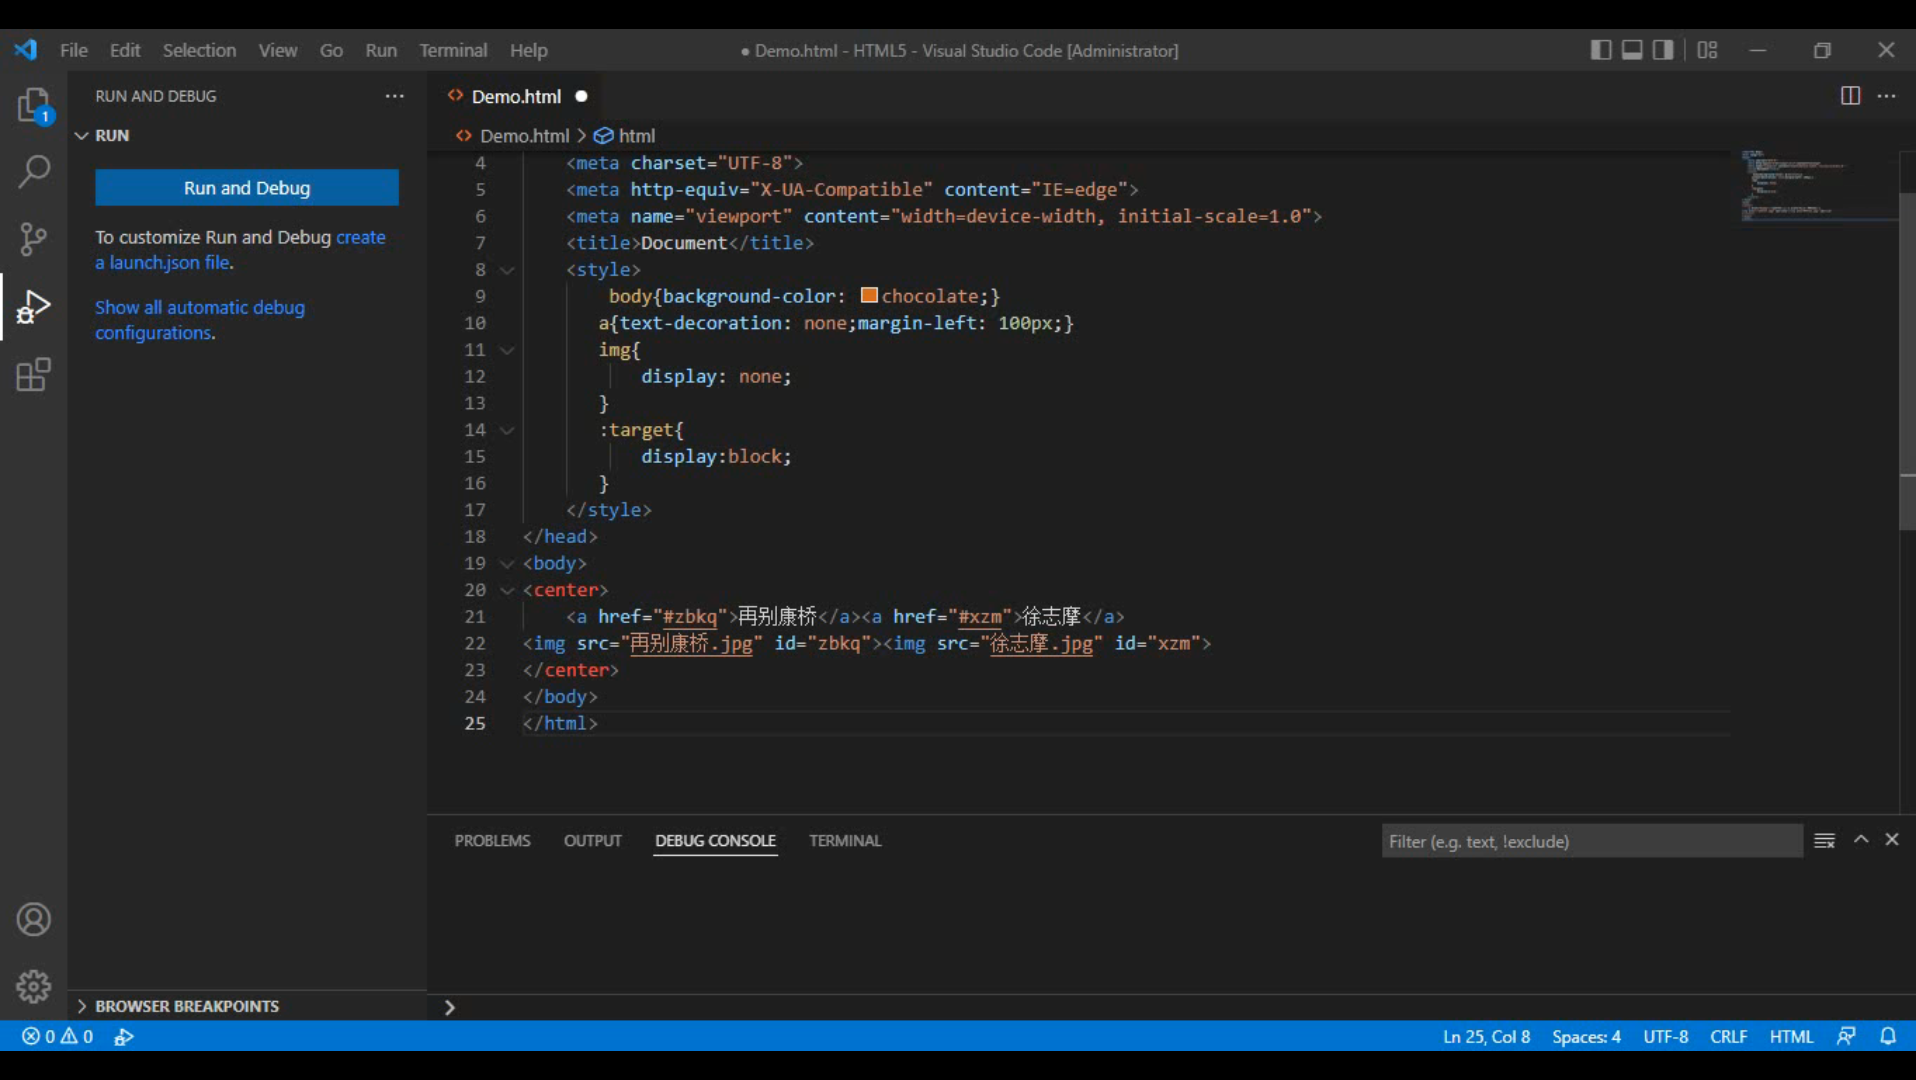The width and height of the screenshot is (1916, 1080).
Task: Open the View menu
Action: point(278,50)
